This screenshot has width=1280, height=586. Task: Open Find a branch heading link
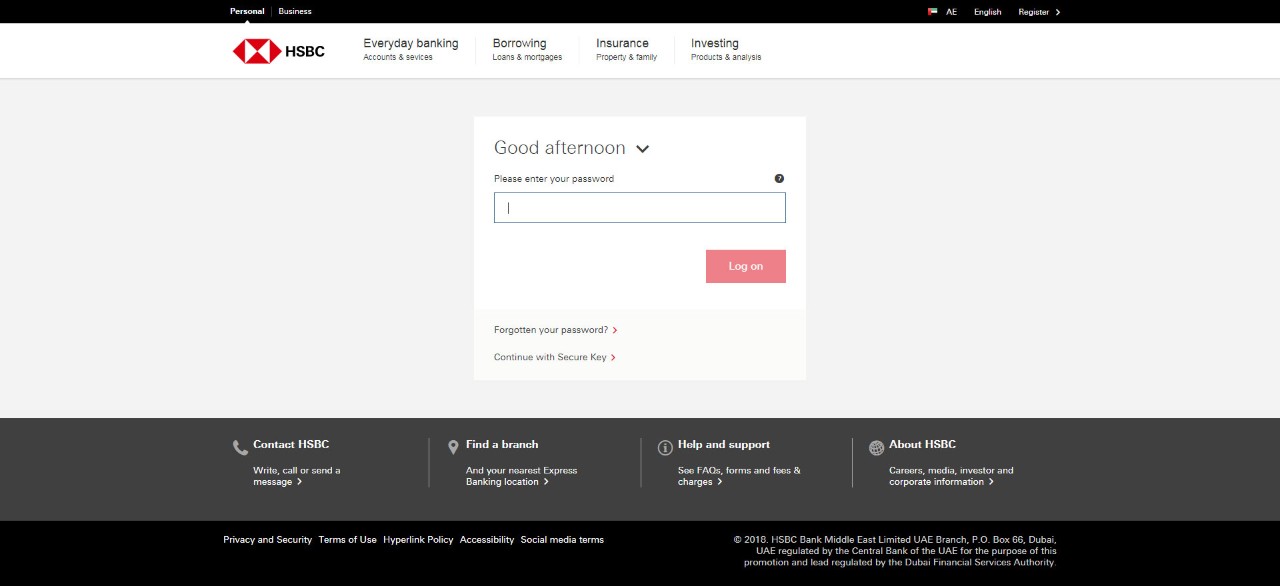(502, 444)
